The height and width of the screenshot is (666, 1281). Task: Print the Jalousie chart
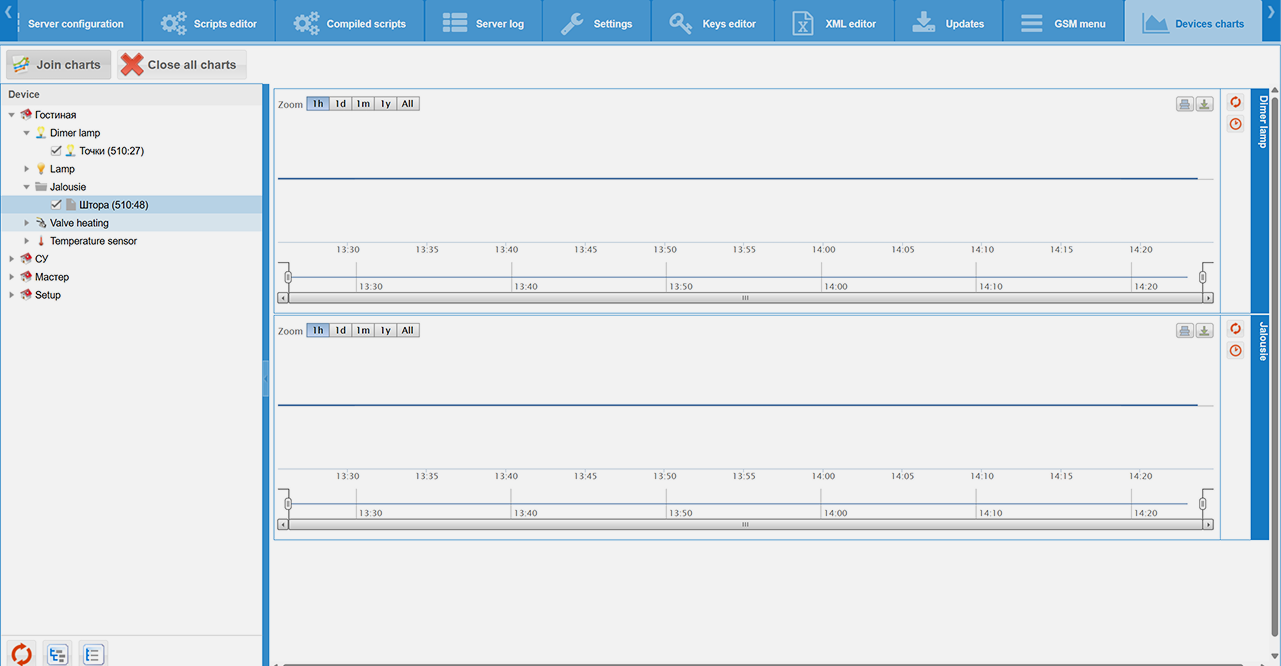1185,331
